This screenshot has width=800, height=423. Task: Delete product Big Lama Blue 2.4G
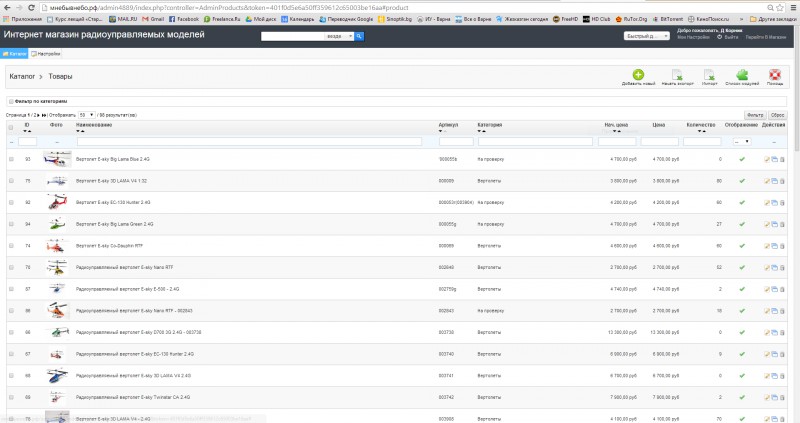[x=782, y=159]
